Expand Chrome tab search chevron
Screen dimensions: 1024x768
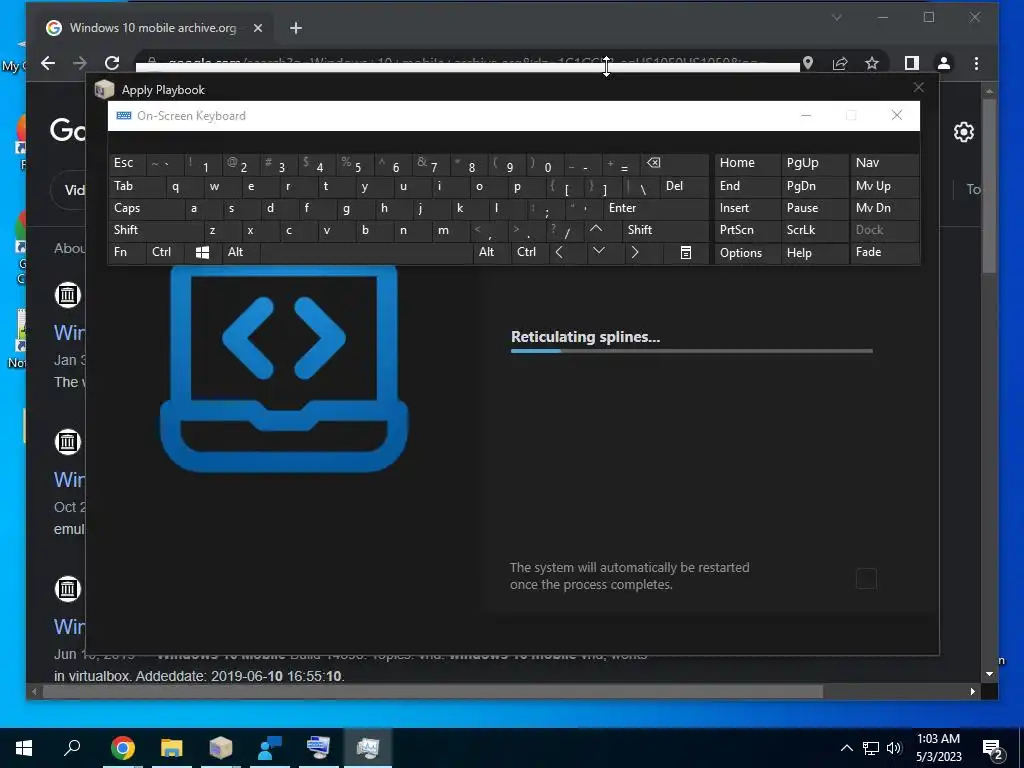[837, 18]
